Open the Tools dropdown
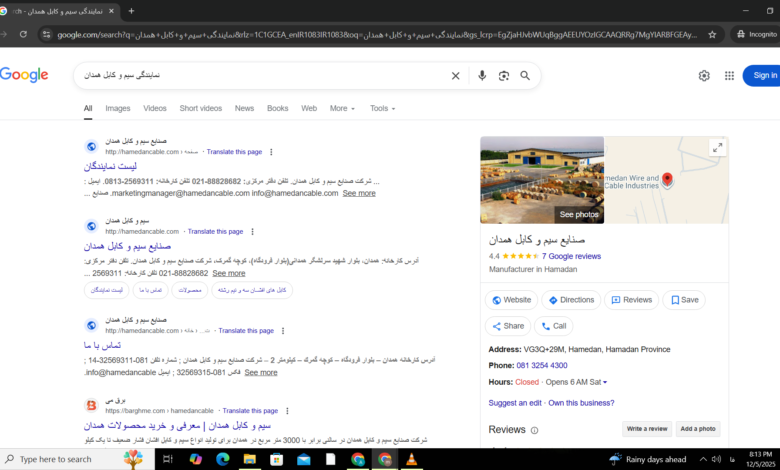 [383, 108]
